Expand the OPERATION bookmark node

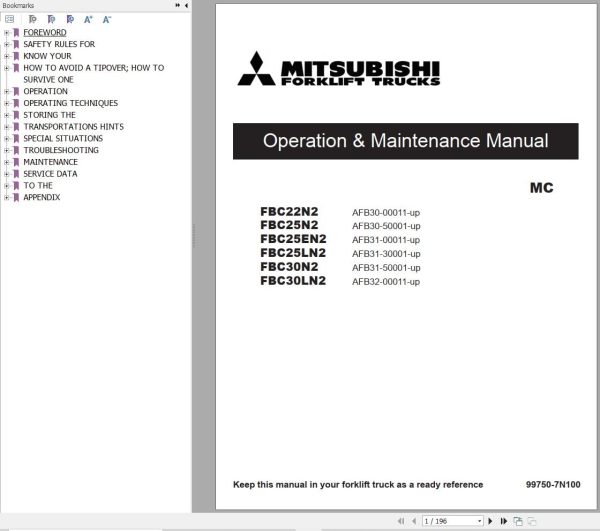click(7, 91)
